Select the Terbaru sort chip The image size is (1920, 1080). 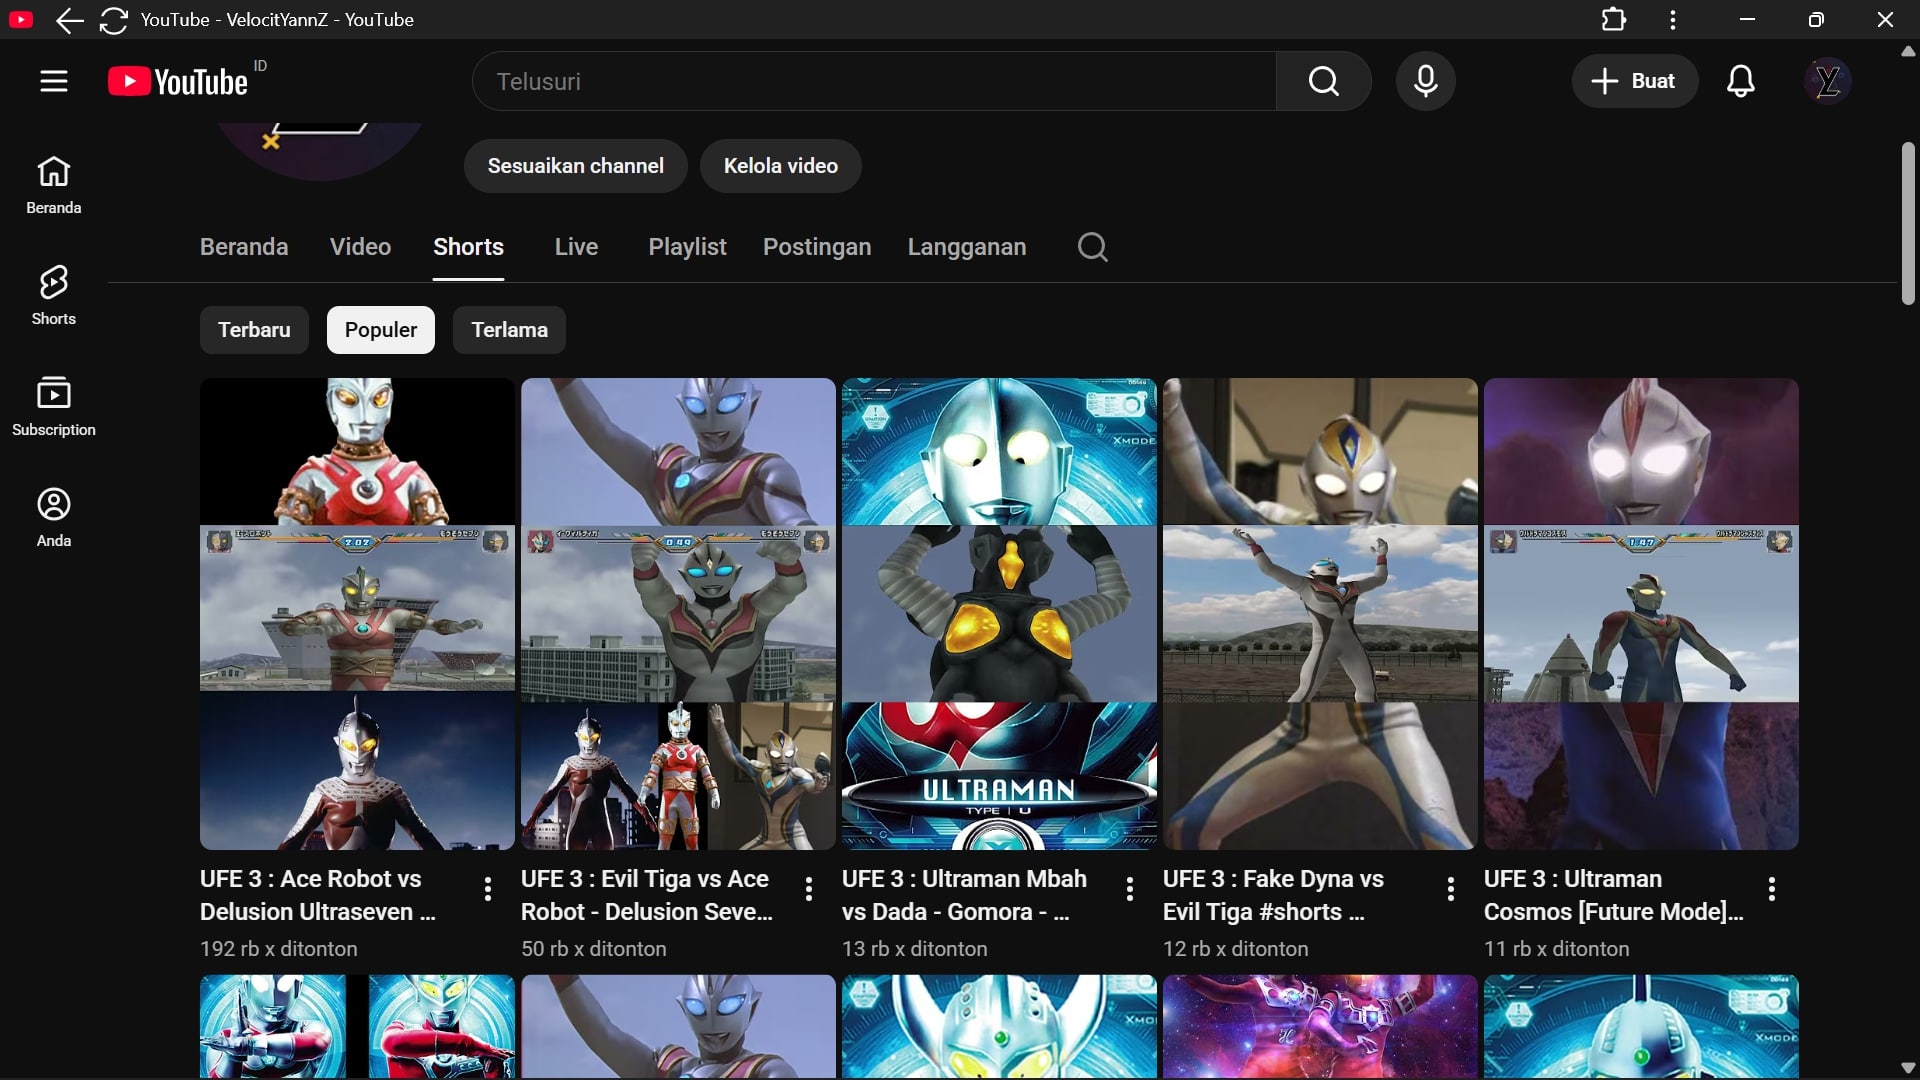(x=254, y=330)
